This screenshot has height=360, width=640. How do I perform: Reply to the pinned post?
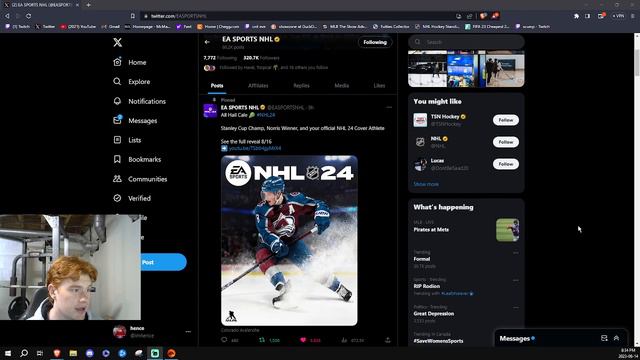(224, 340)
